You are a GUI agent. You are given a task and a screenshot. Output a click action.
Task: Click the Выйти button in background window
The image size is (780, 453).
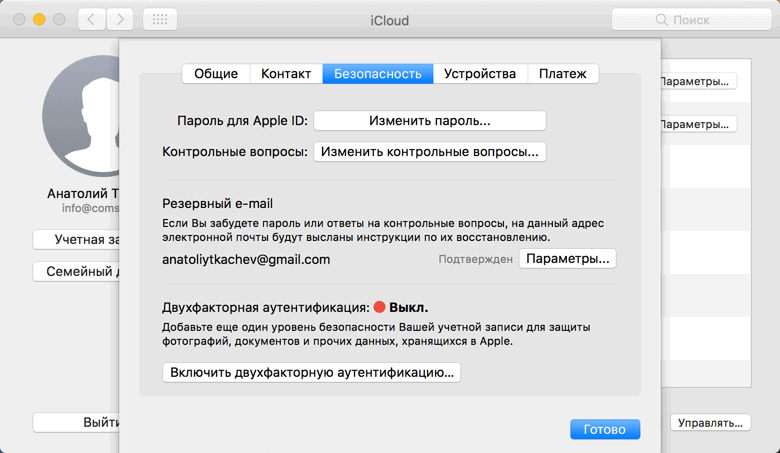coord(76,422)
